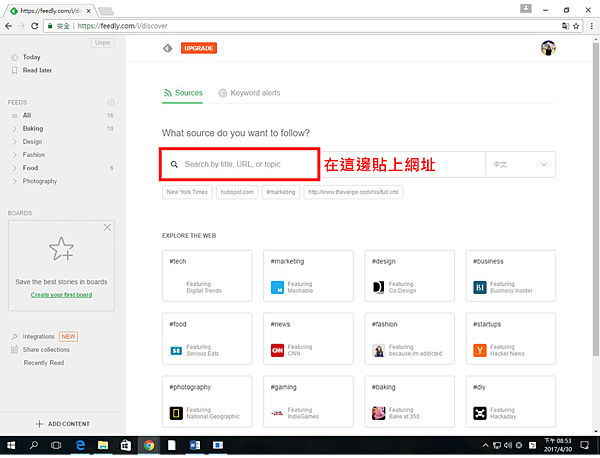Click the search magnifier icon in source field
Image resolution: width=600 pixels, height=458 pixels.
pos(174,165)
